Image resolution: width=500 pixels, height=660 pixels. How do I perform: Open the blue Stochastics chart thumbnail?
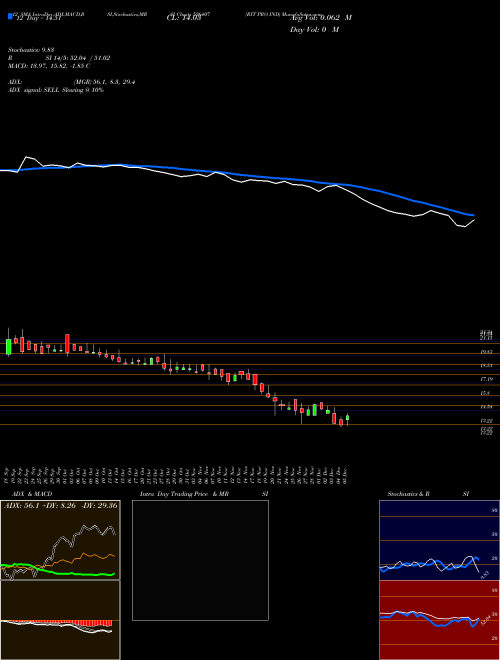[439, 540]
